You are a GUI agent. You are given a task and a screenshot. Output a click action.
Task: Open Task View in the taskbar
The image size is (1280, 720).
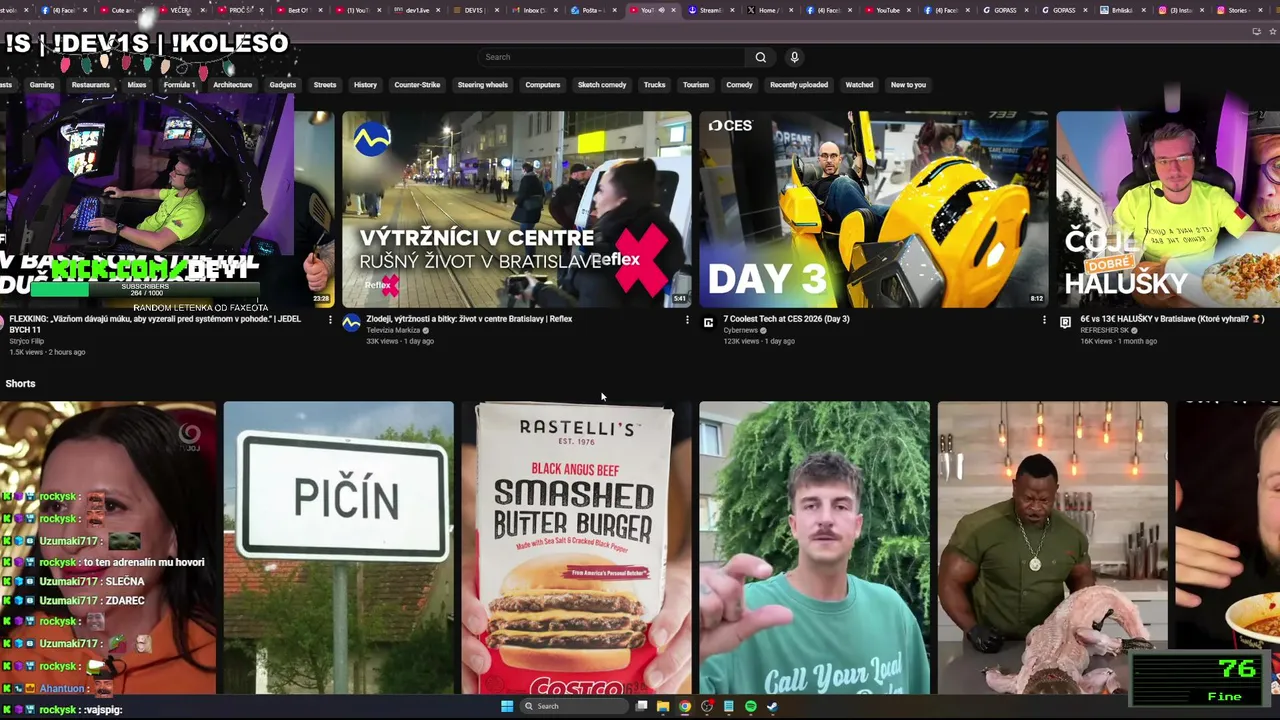tap(641, 706)
